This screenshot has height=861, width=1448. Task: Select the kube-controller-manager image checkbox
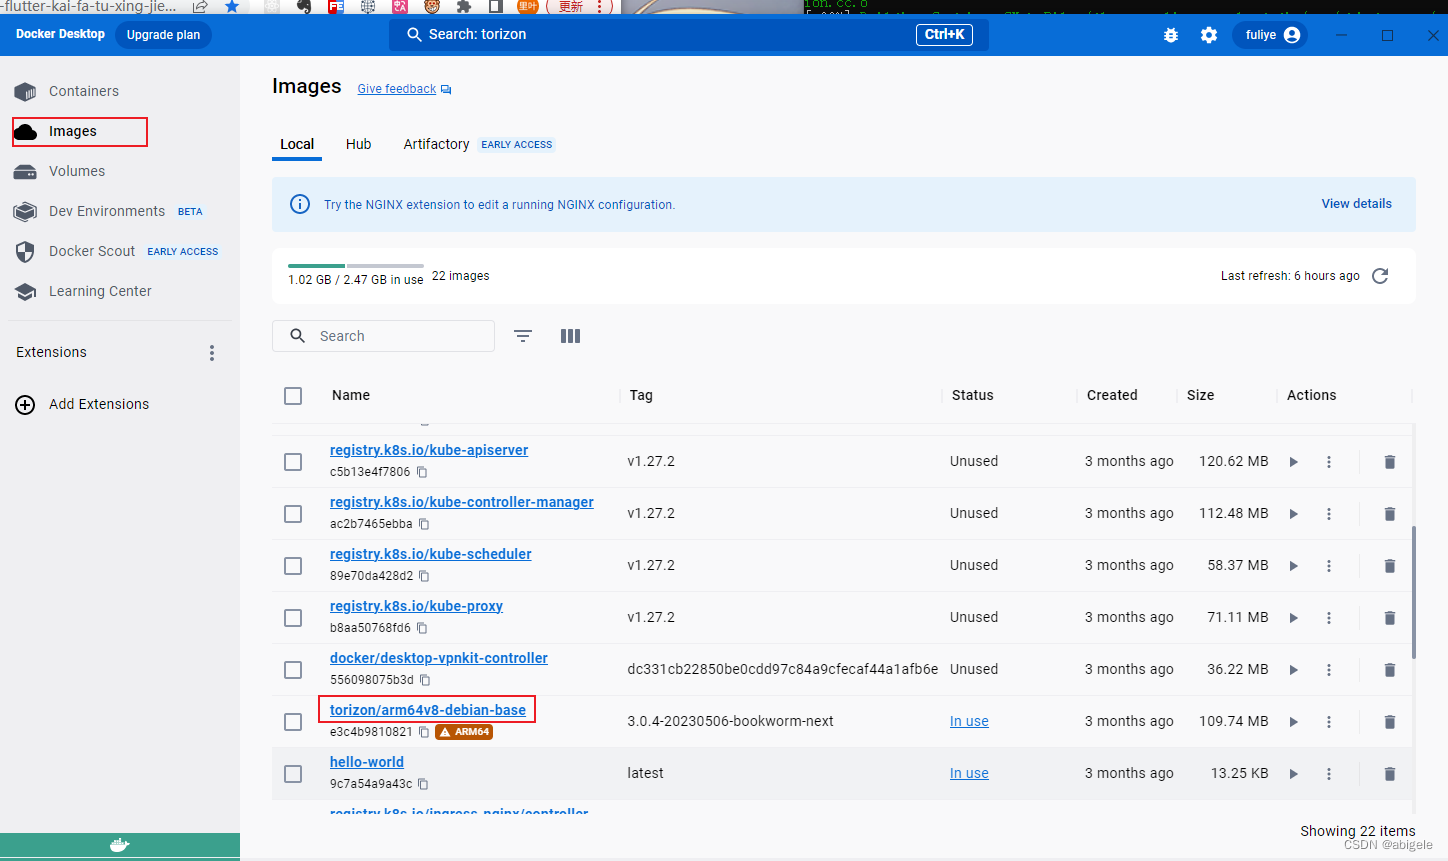click(293, 514)
